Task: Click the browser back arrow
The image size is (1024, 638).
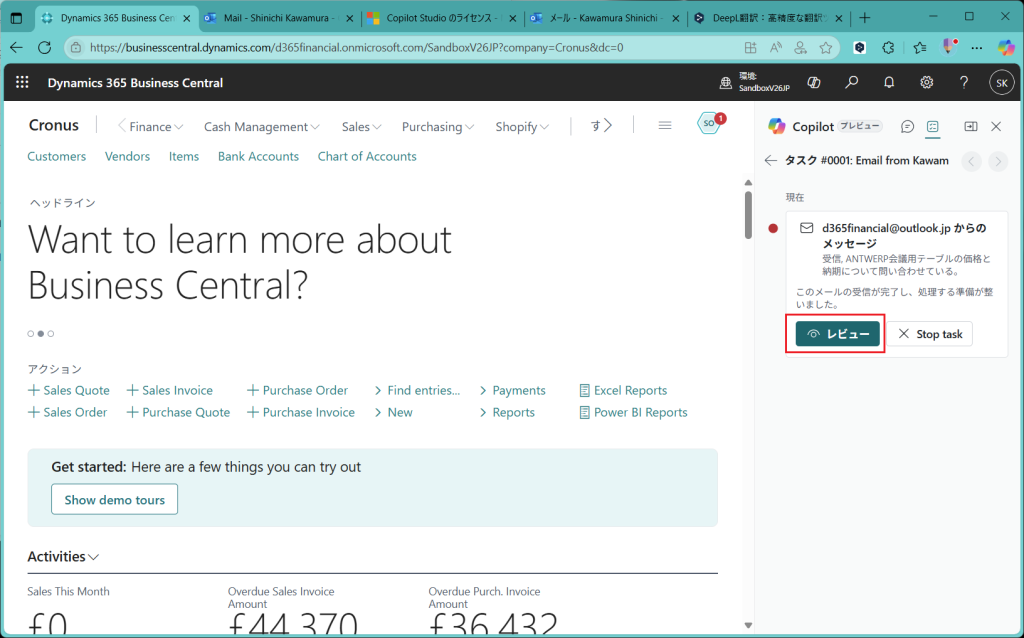Action: (16, 48)
